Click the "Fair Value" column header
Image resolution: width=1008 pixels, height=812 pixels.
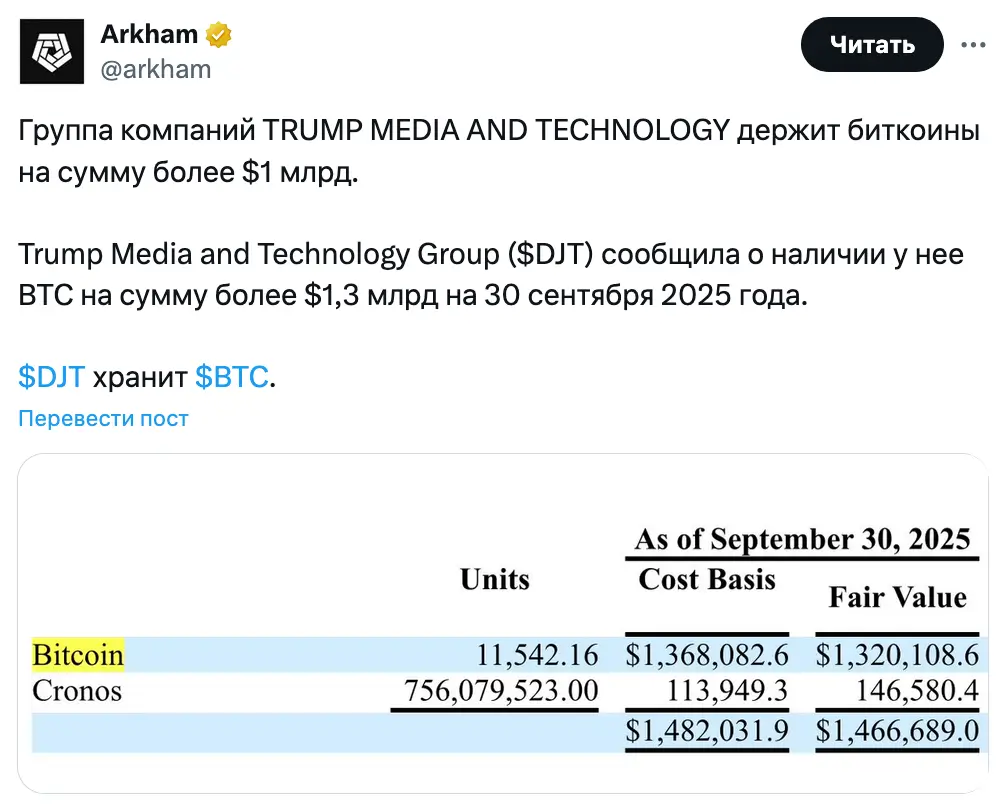(x=897, y=597)
